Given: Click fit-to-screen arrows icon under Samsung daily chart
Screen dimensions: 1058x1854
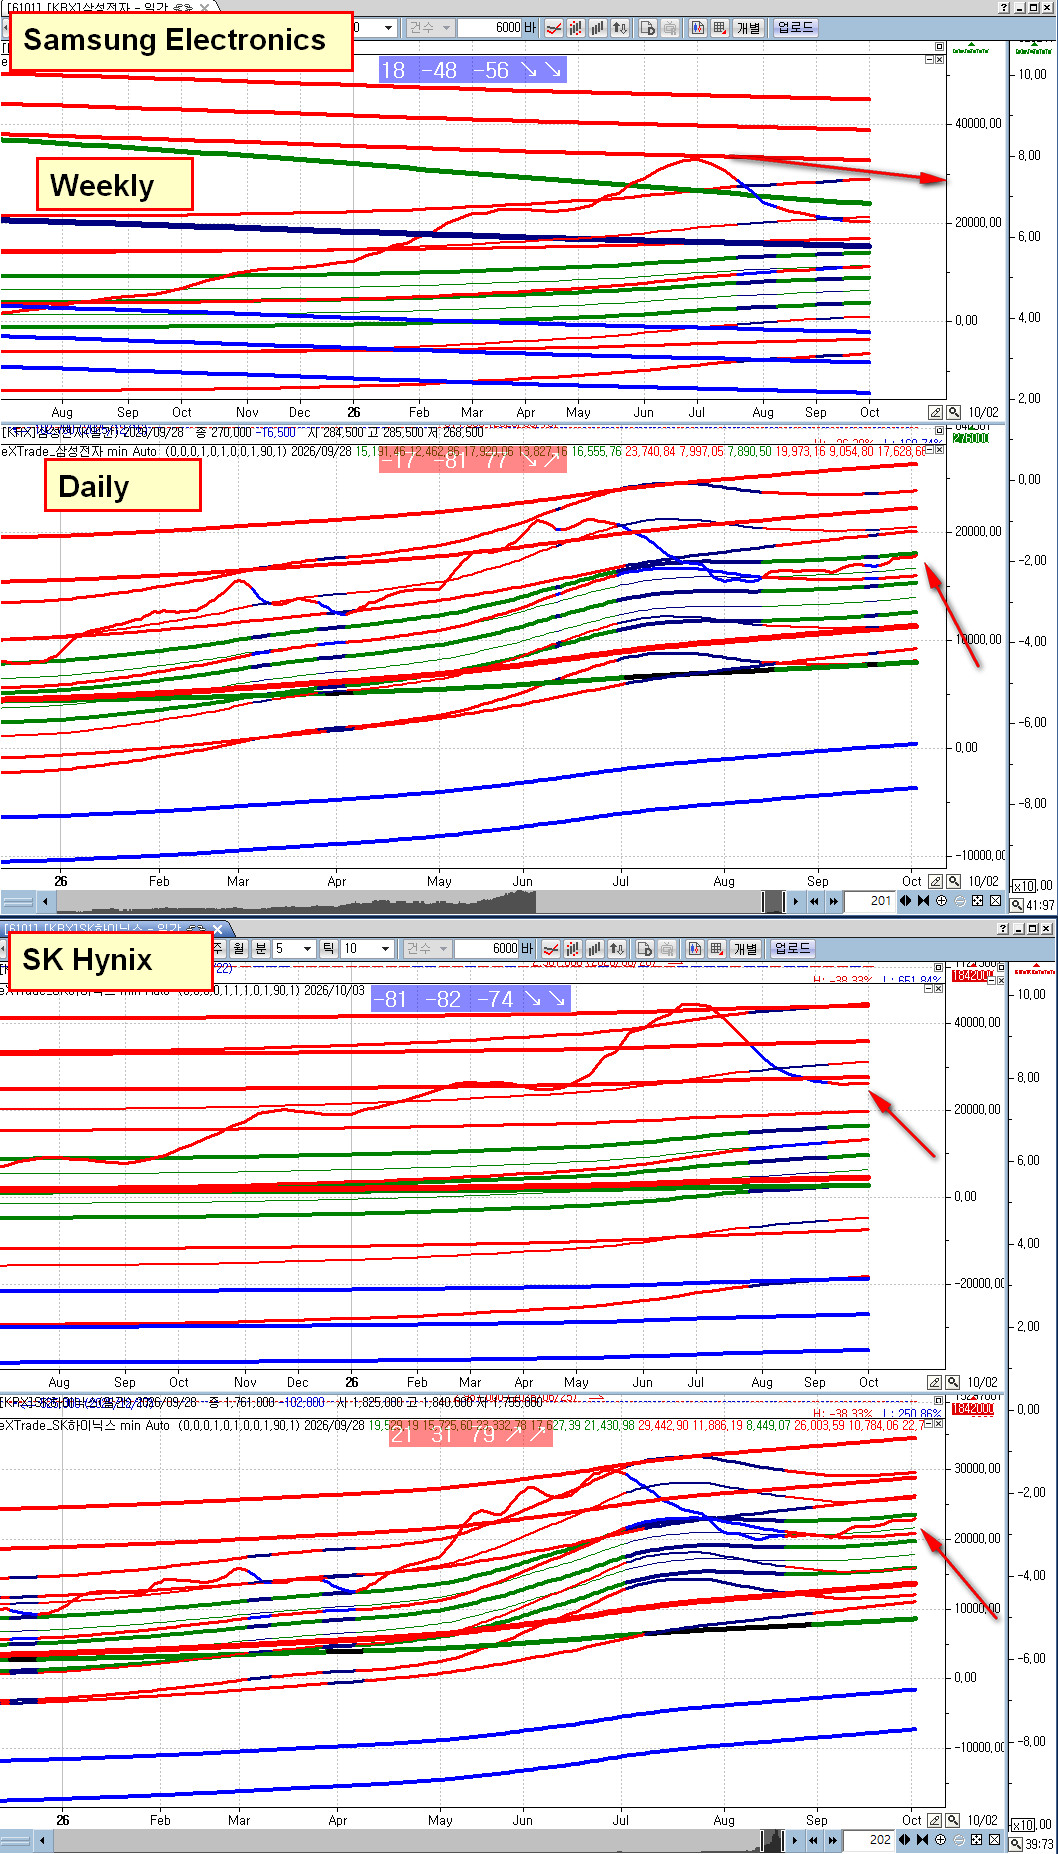Looking at the screenshot, I should coord(977,901).
